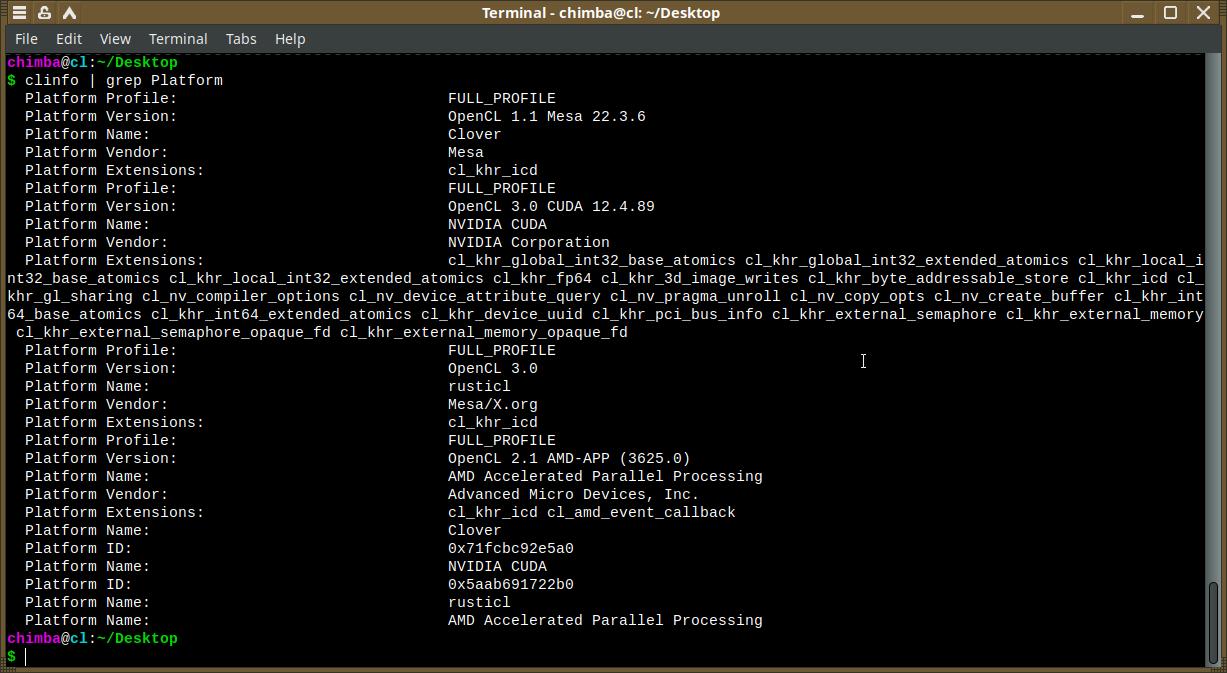Click 'cl_khr_global_int32_extended_atomics' extension text
This screenshot has height=673, width=1227.
click(x=907, y=260)
